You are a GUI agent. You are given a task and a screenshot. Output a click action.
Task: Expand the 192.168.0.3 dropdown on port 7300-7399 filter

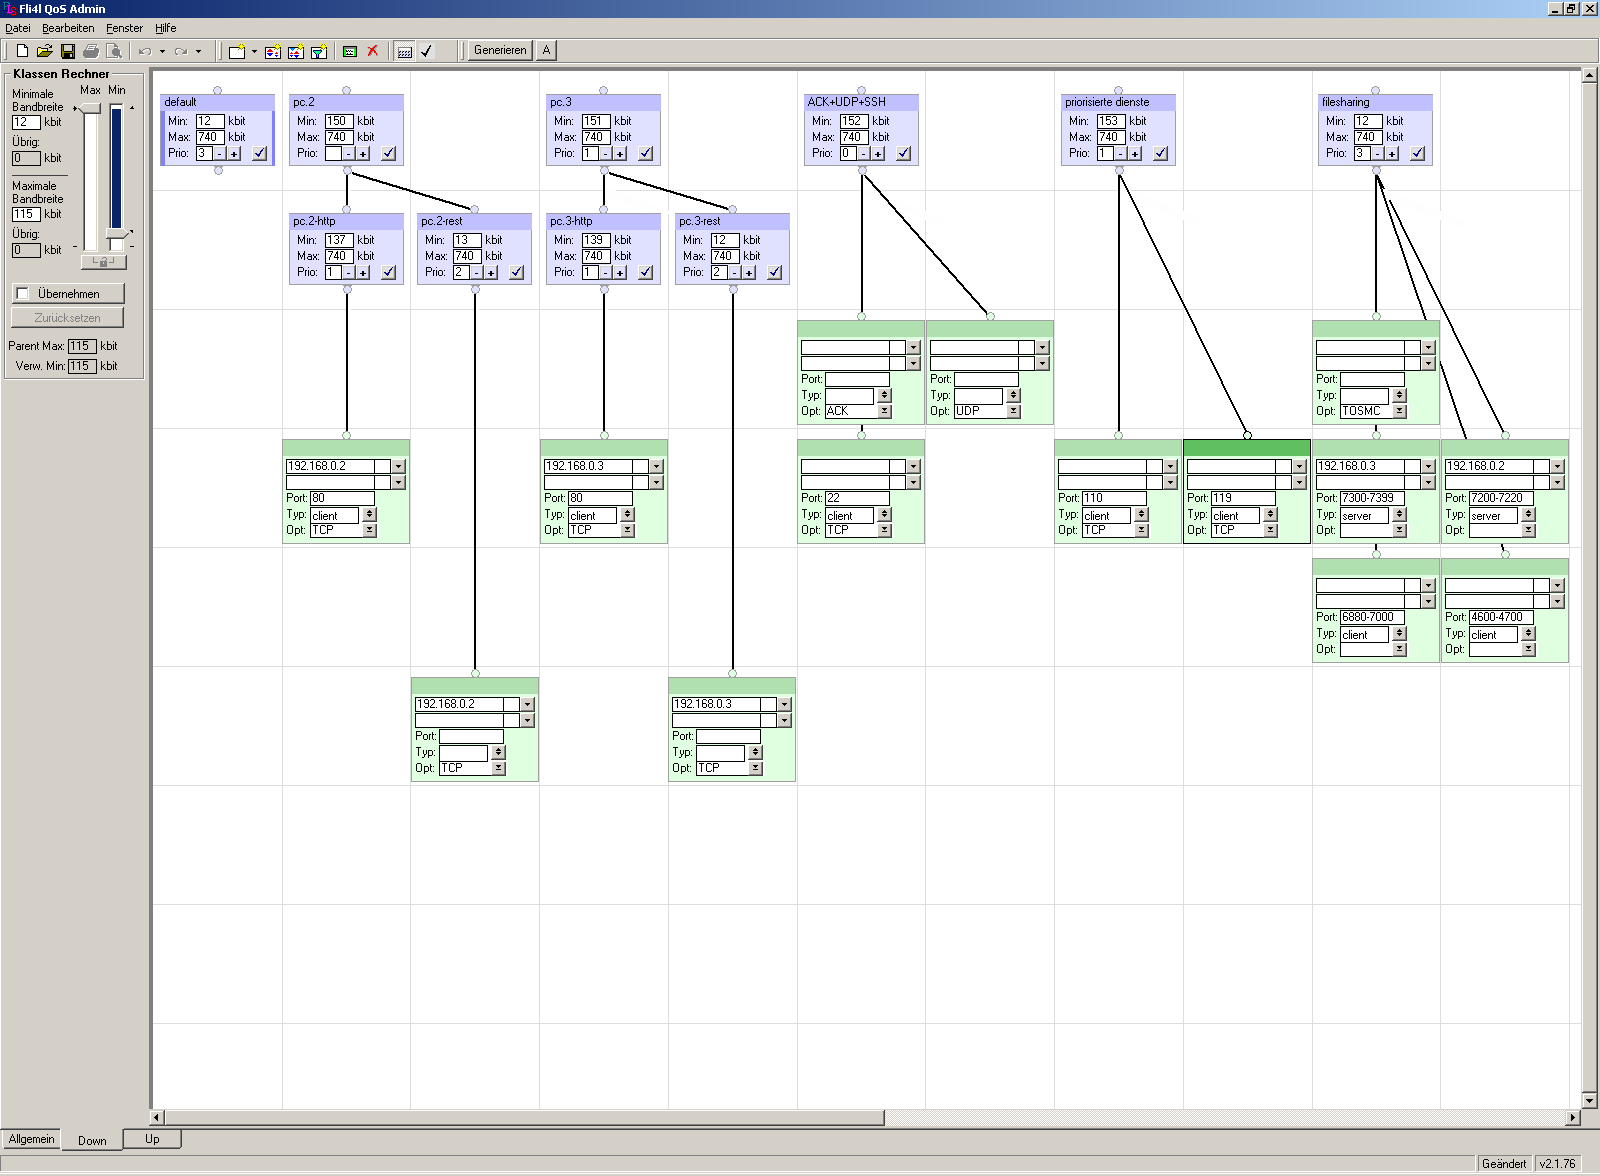point(1428,467)
